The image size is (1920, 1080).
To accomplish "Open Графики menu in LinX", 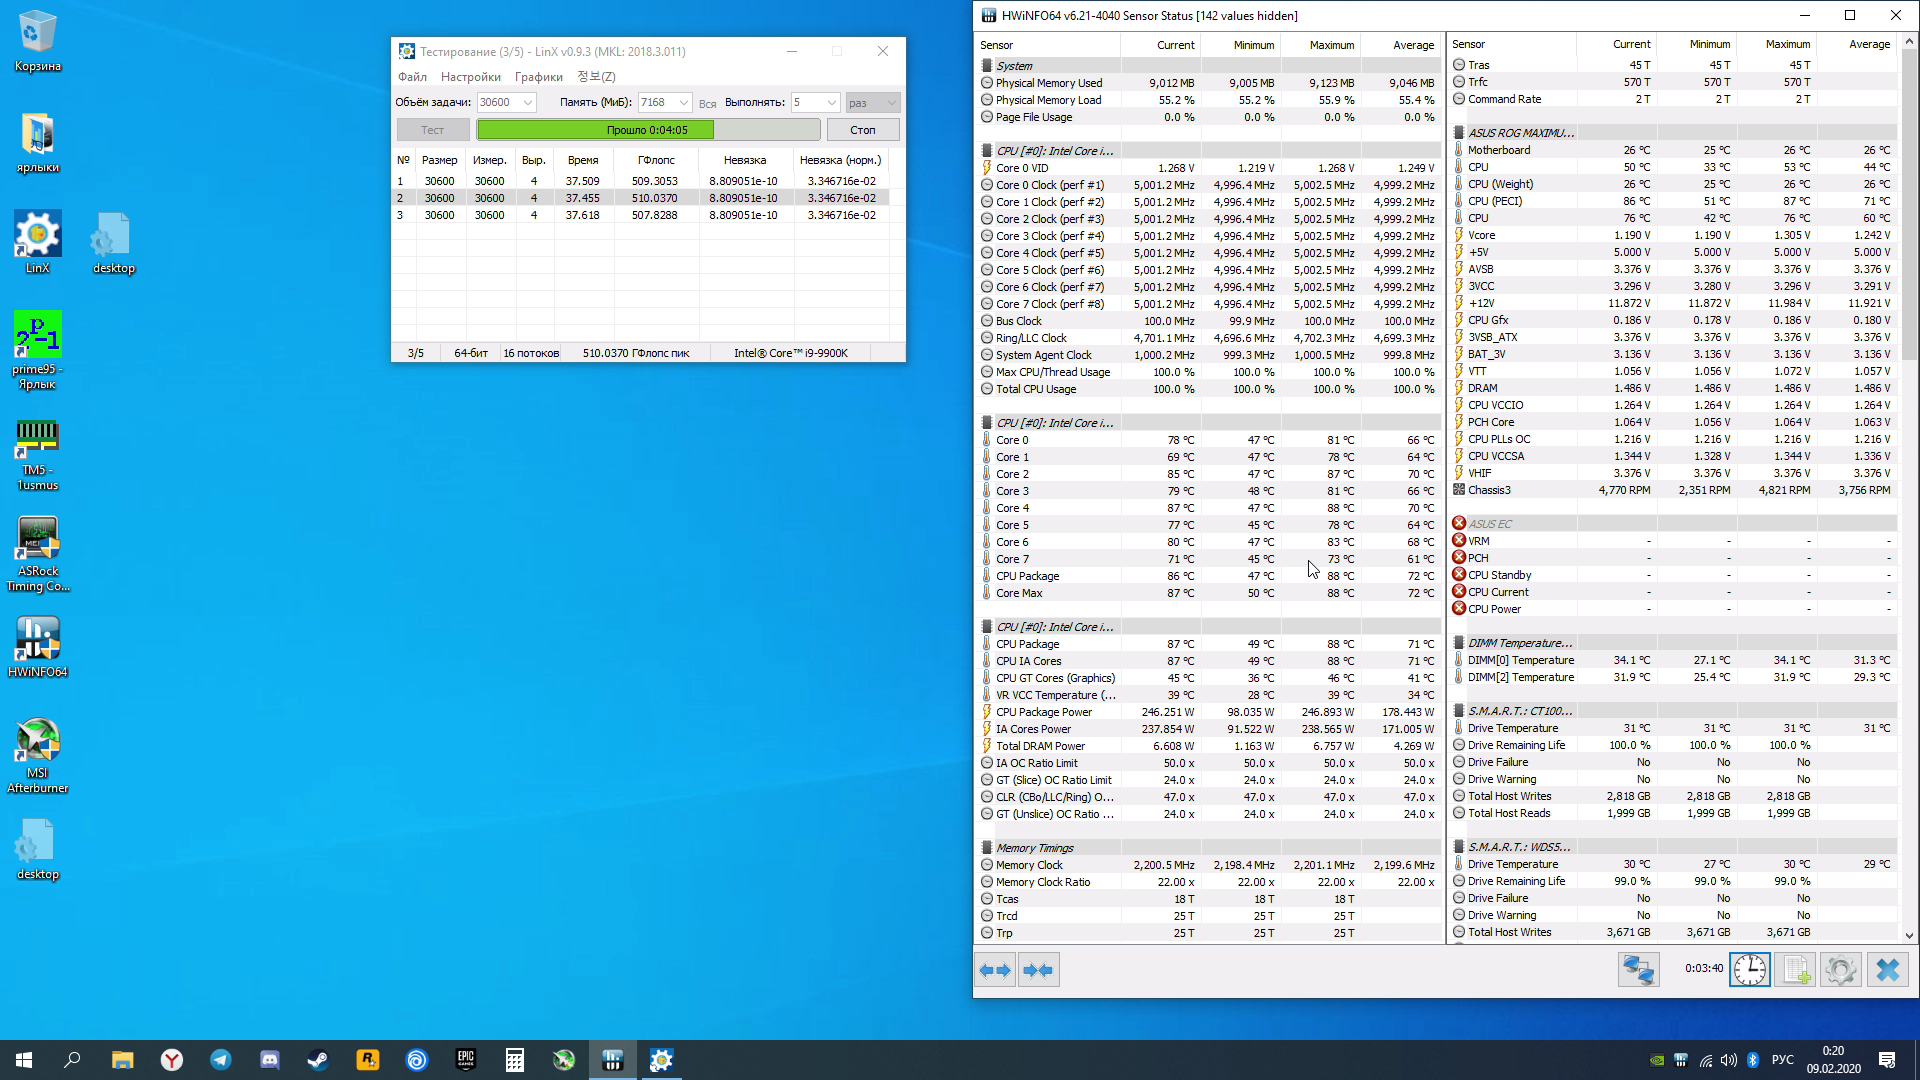I will click(x=539, y=77).
